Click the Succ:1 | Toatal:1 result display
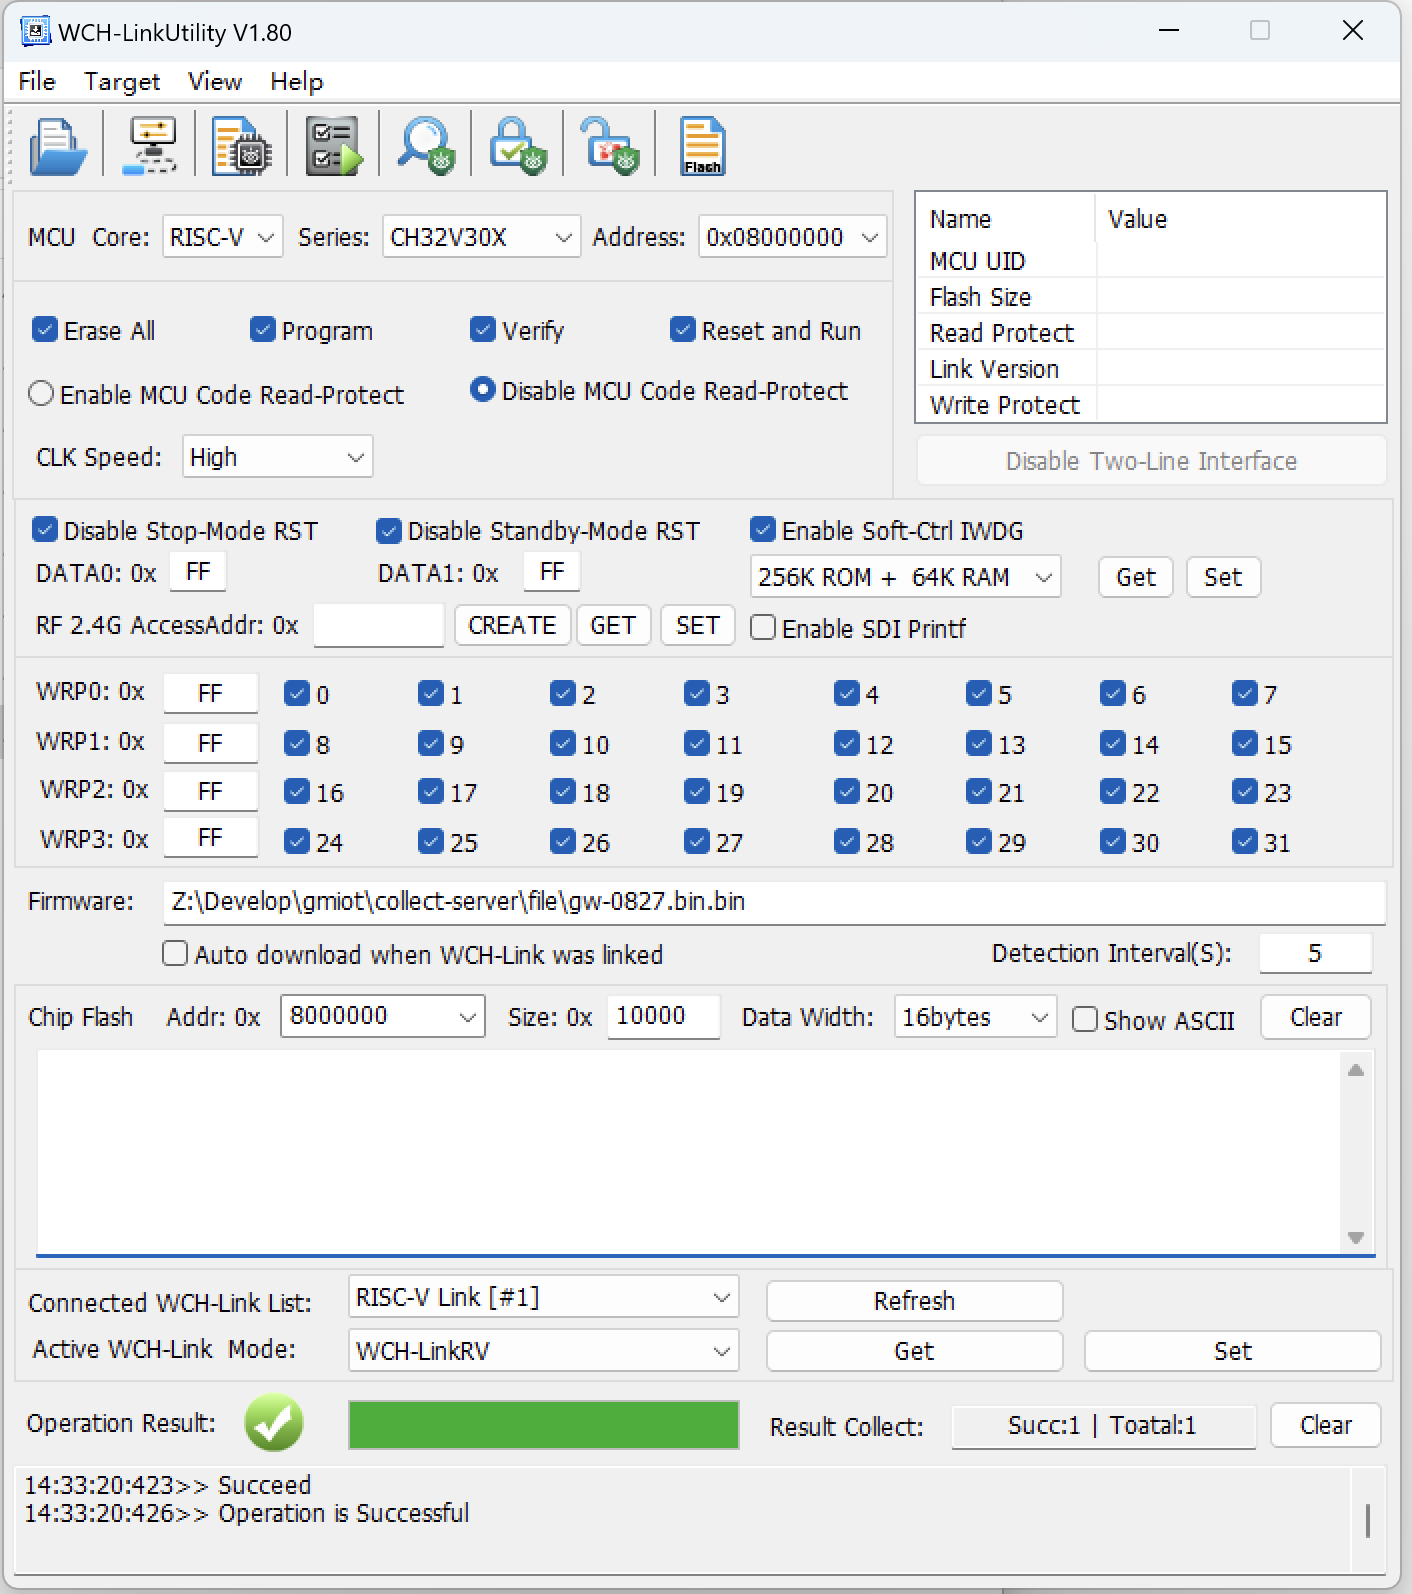The height and width of the screenshot is (1594, 1412). [1103, 1426]
